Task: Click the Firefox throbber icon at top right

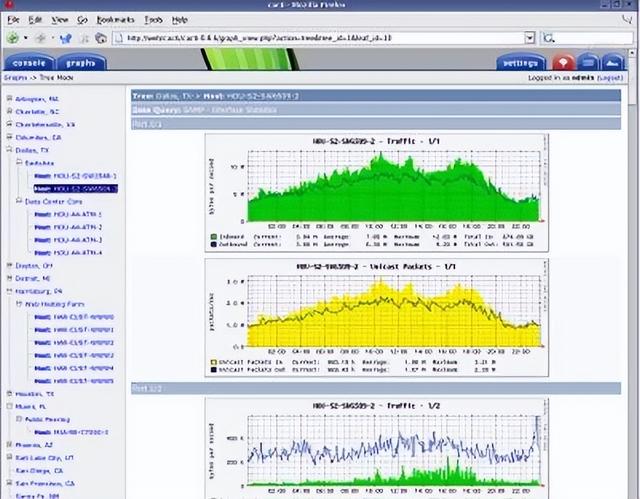Action: [x=627, y=20]
